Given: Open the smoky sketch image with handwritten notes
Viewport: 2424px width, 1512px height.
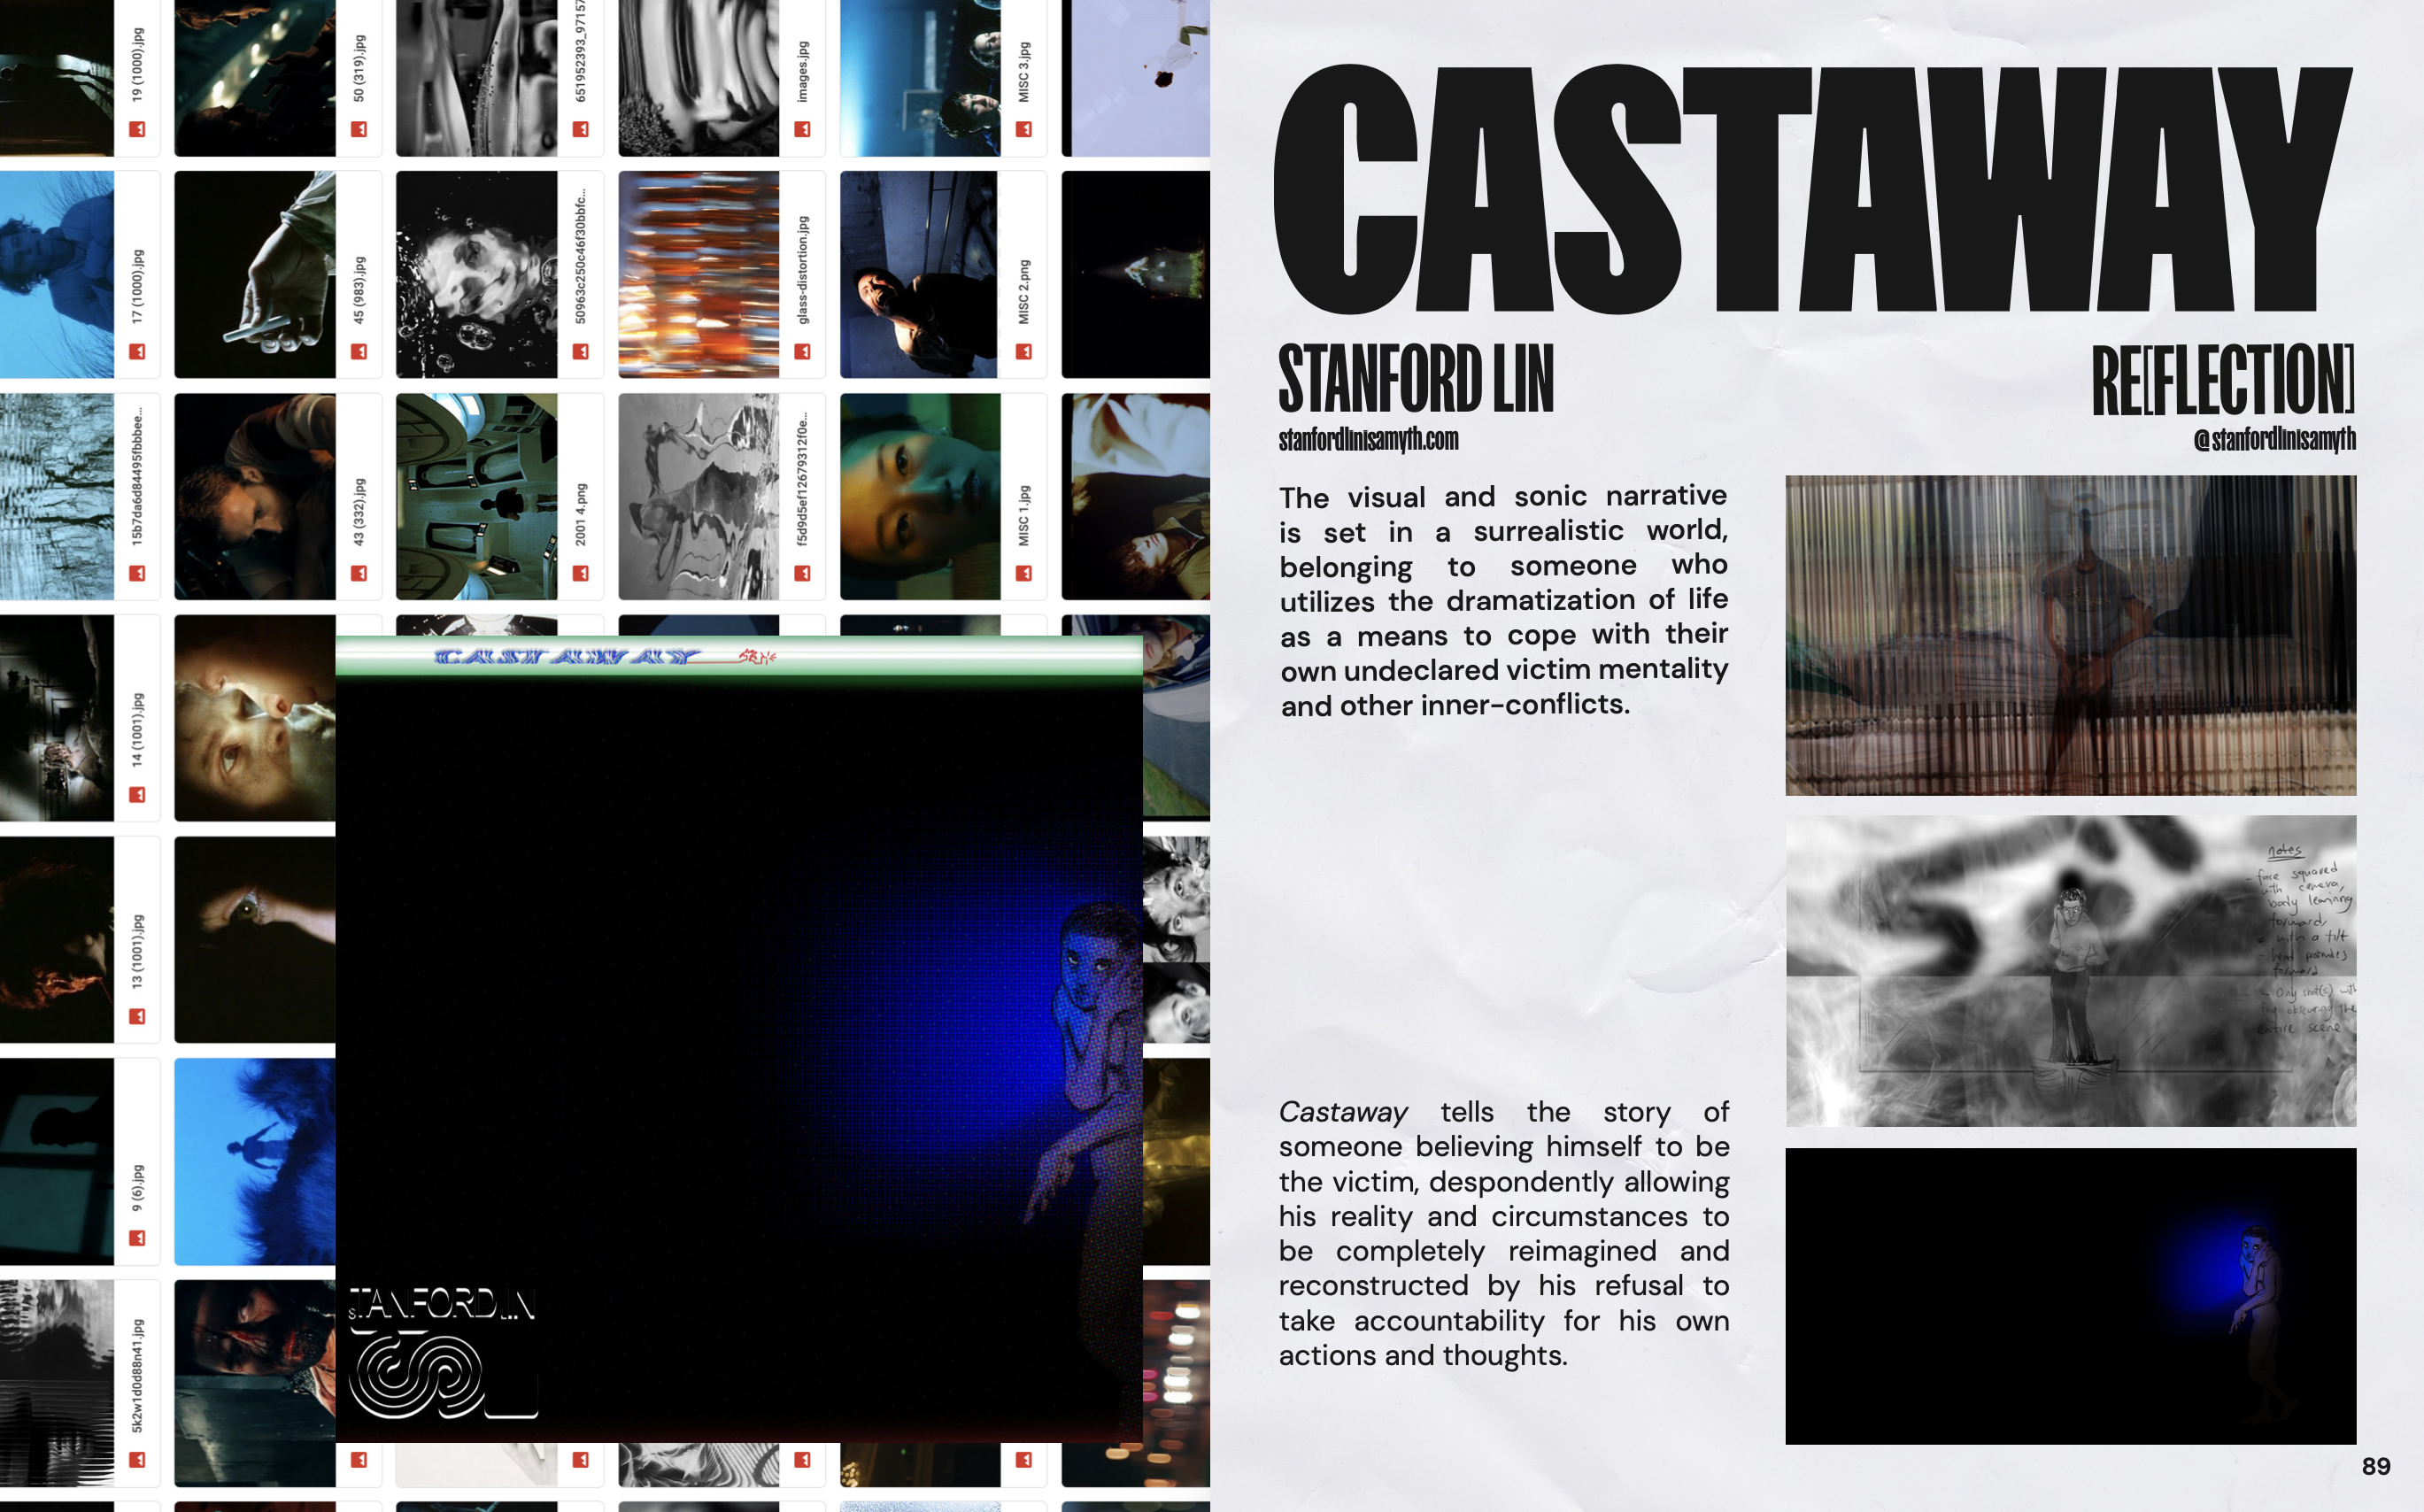Looking at the screenshot, I should pyautogui.click(x=2070, y=970).
